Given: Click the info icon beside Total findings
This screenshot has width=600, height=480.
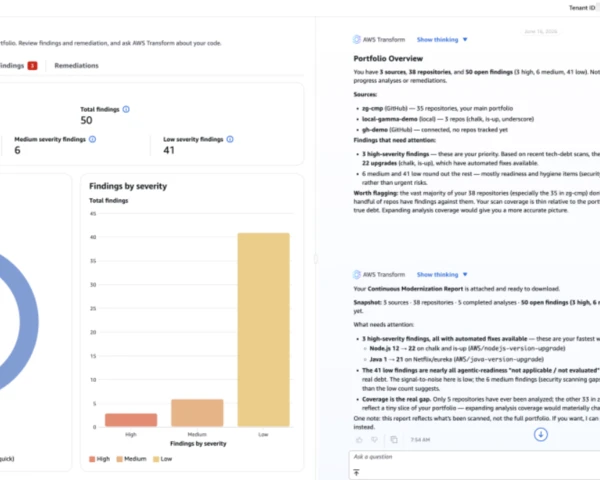Looking at the screenshot, I should [126, 109].
